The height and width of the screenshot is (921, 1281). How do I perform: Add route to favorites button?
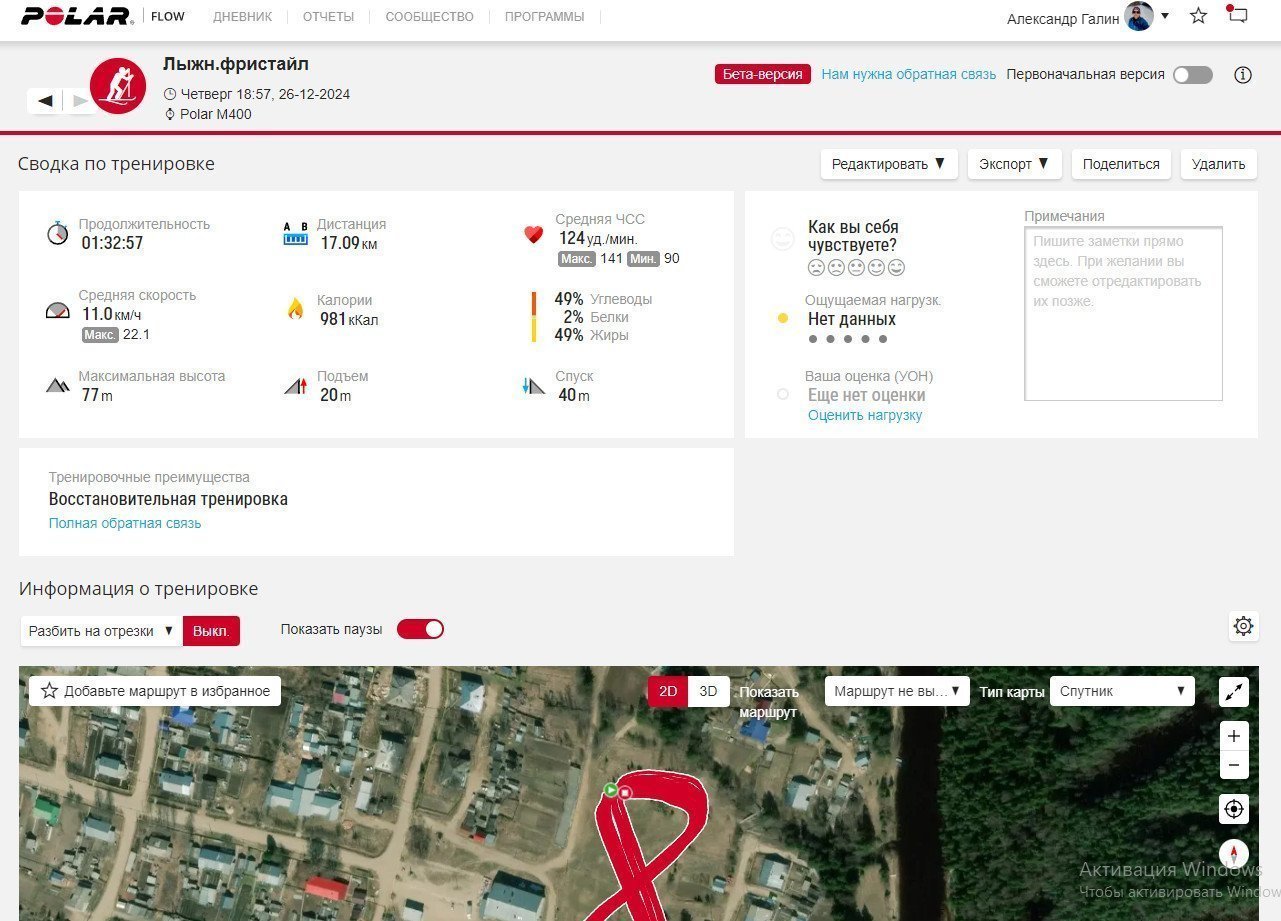tap(155, 691)
